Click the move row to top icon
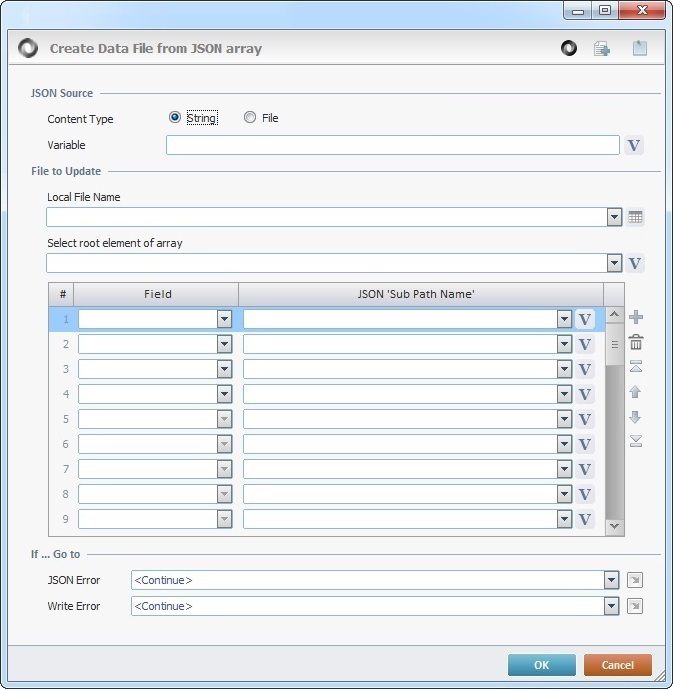 click(x=635, y=367)
